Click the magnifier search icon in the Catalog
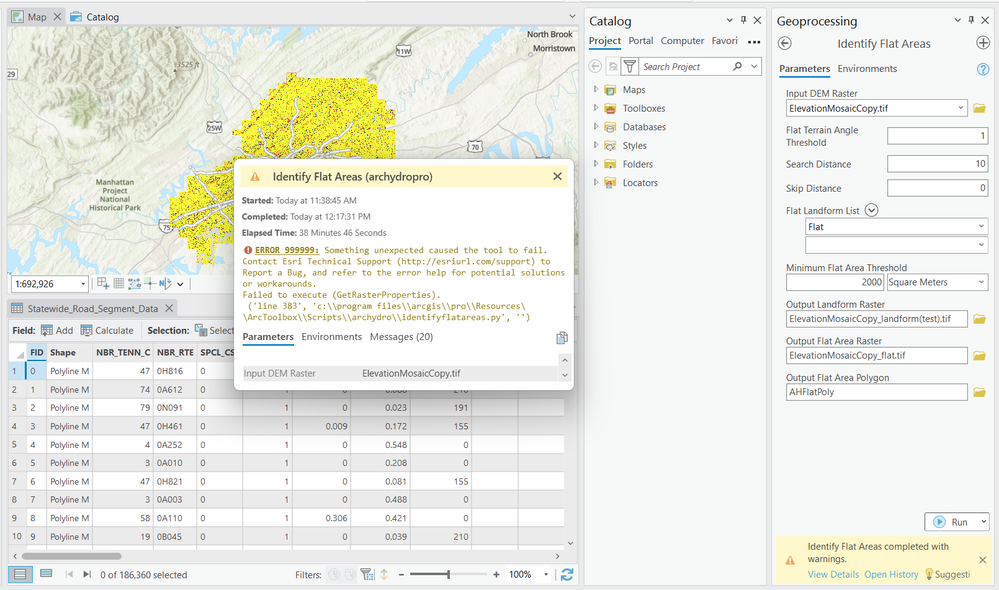This screenshot has height=590, width=999. point(738,66)
